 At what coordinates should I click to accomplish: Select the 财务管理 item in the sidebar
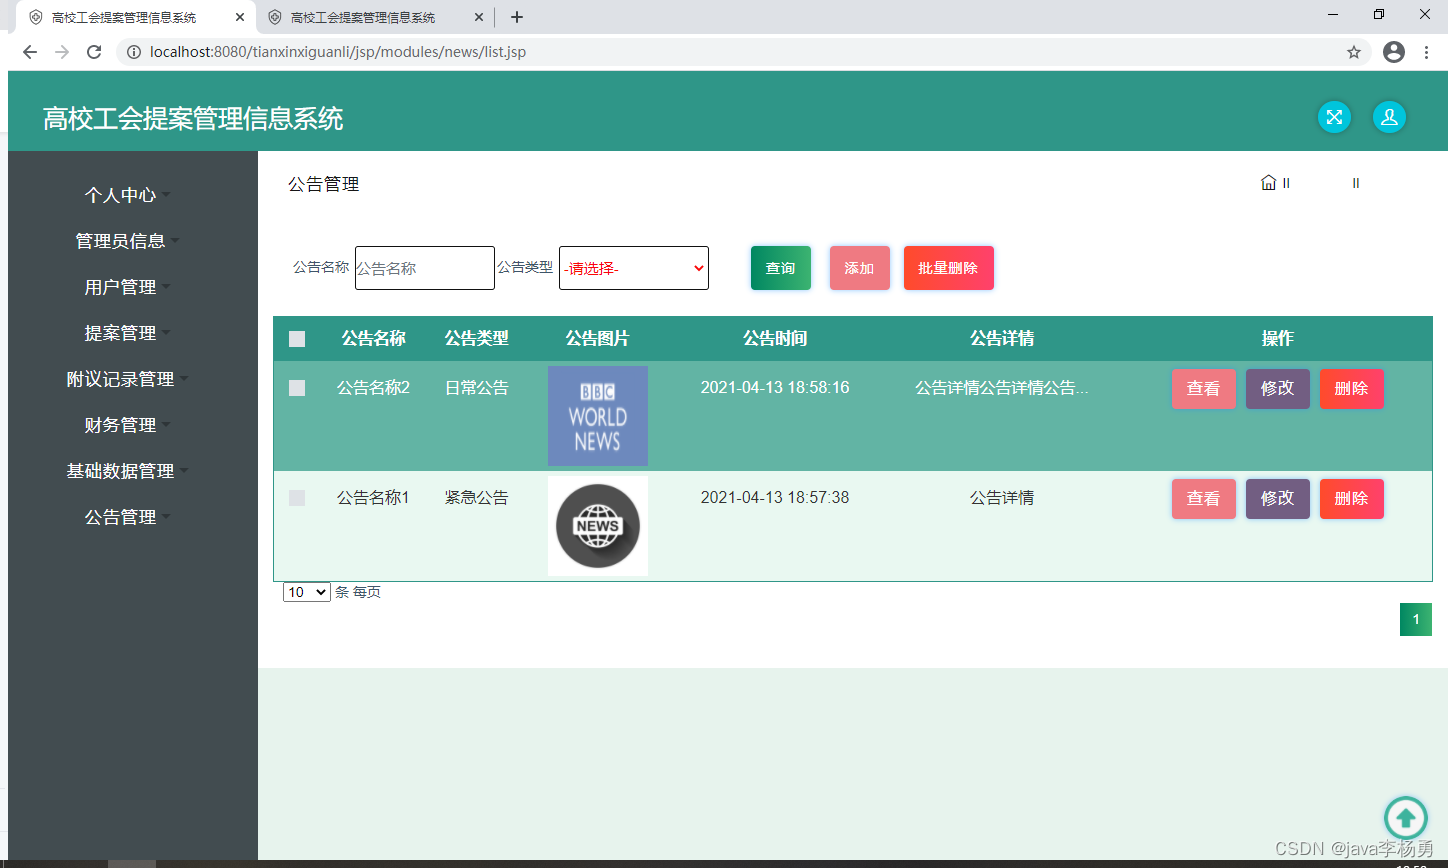coord(121,425)
